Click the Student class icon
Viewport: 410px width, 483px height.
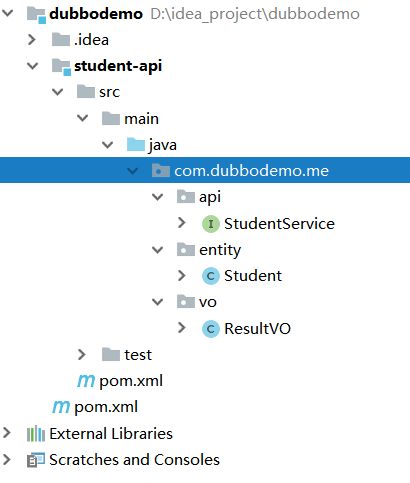[211, 276]
